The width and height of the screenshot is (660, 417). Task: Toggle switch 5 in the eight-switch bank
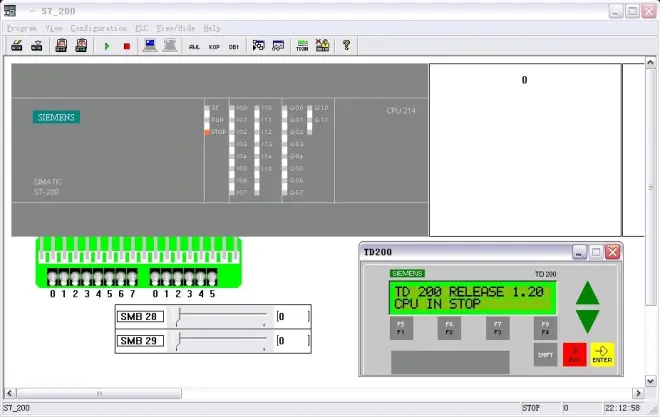click(x=109, y=277)
